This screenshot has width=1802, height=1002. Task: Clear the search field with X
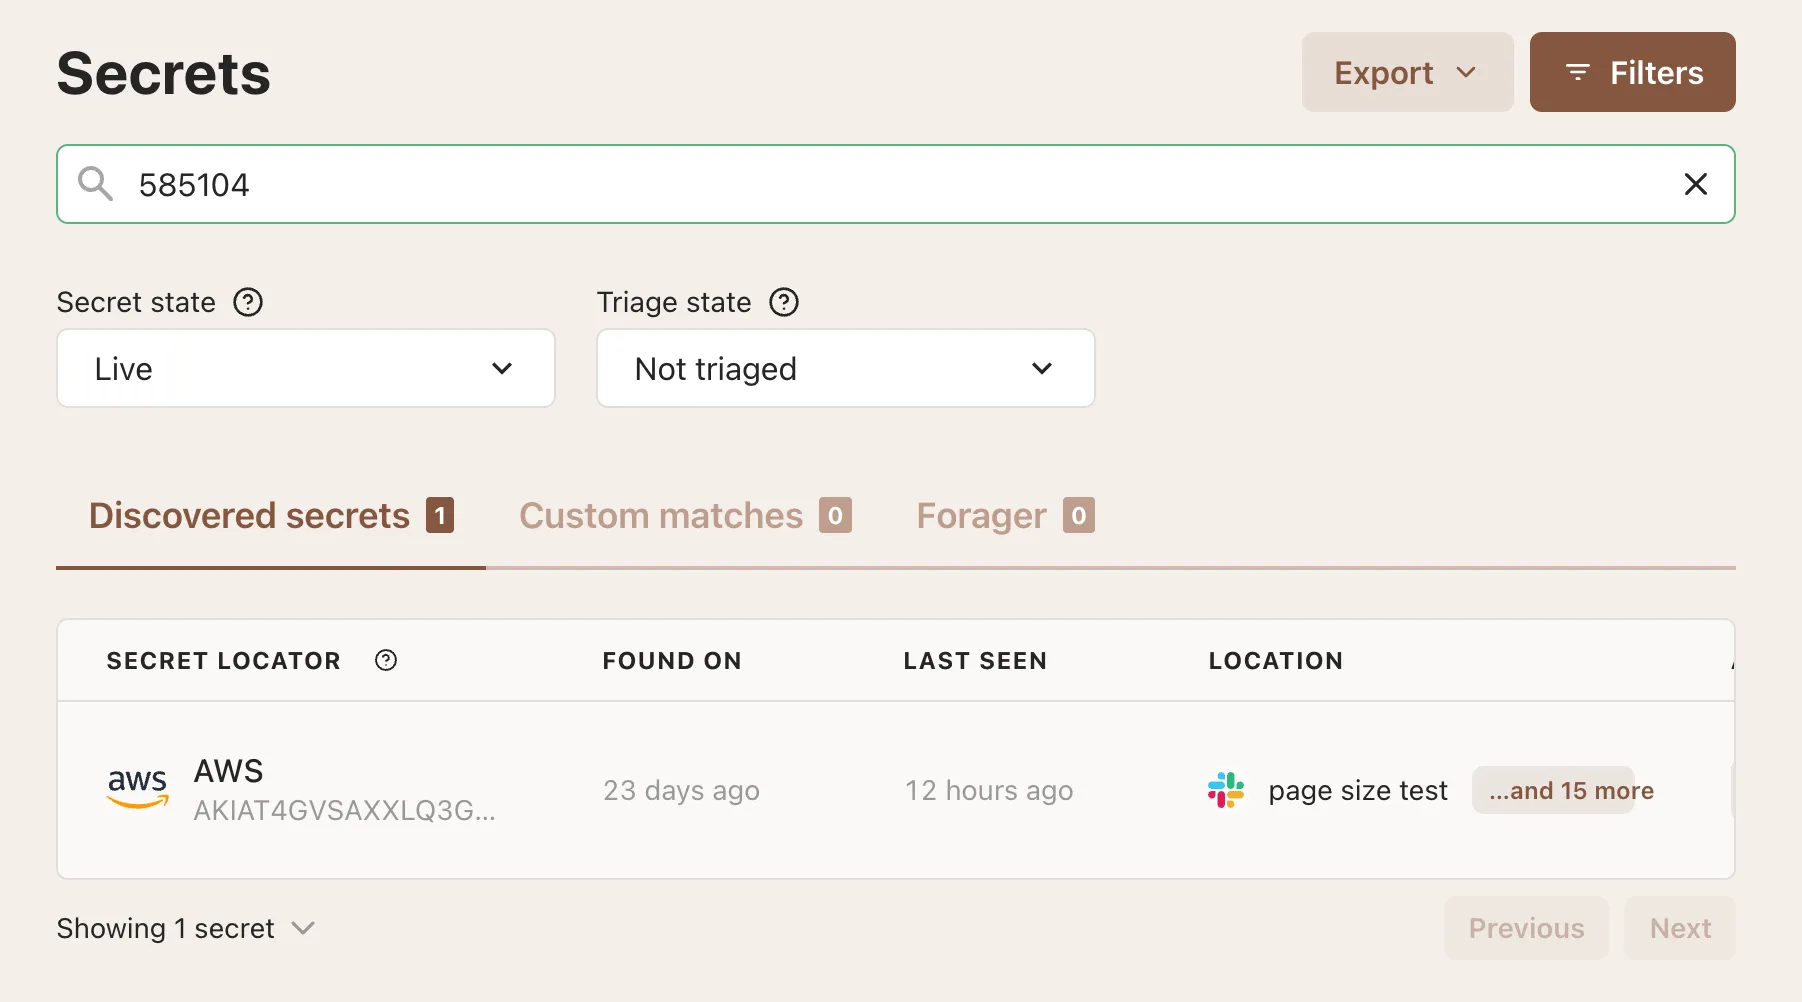(1695, 184)
